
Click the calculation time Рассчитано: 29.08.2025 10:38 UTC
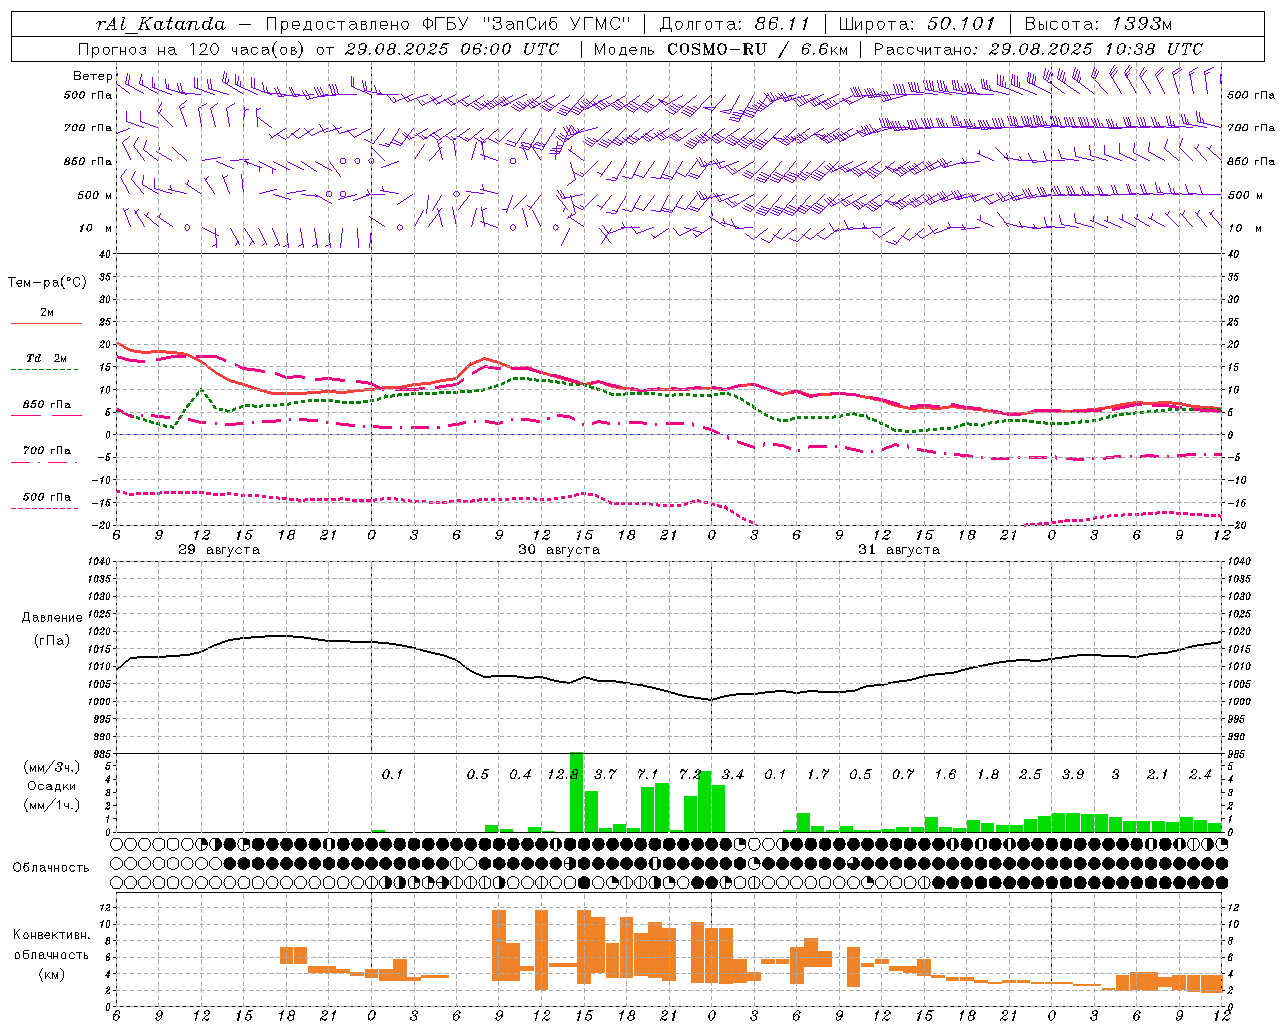coord(1038,49)
